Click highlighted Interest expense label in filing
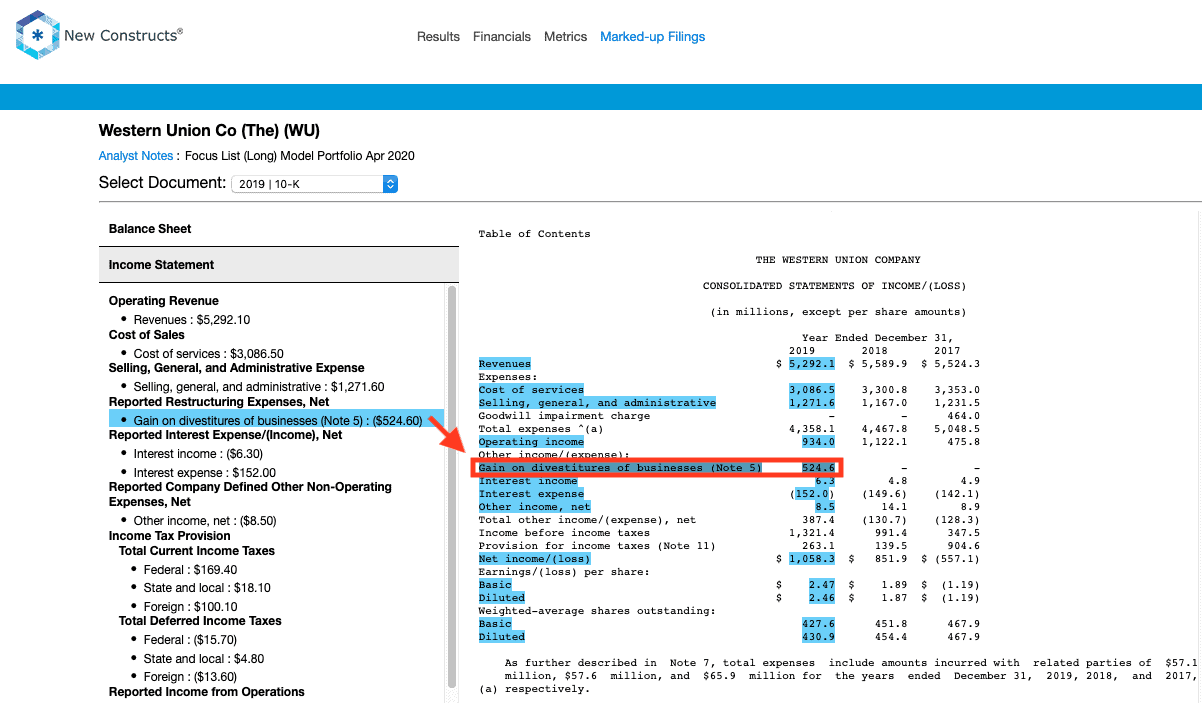This screenshot has height=703, width=1202. tap(531, 494)
